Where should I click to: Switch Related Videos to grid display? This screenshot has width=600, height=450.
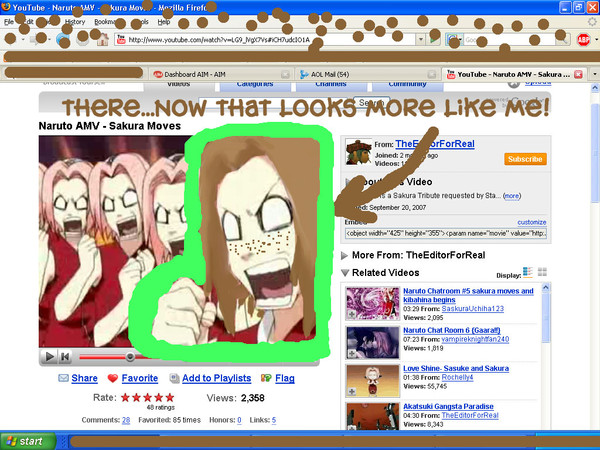coord(542,272)
